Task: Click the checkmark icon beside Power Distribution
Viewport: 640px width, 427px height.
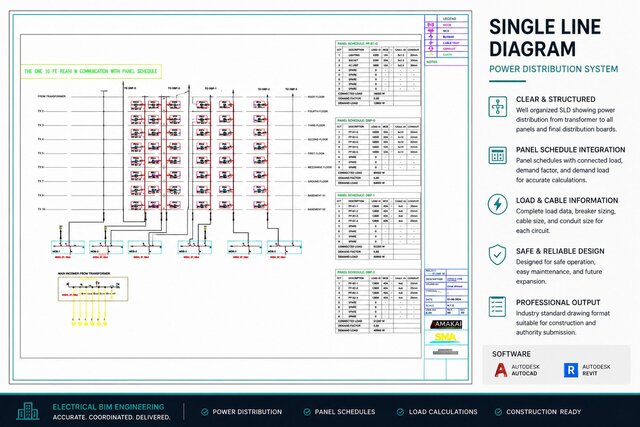Action: 205,412
